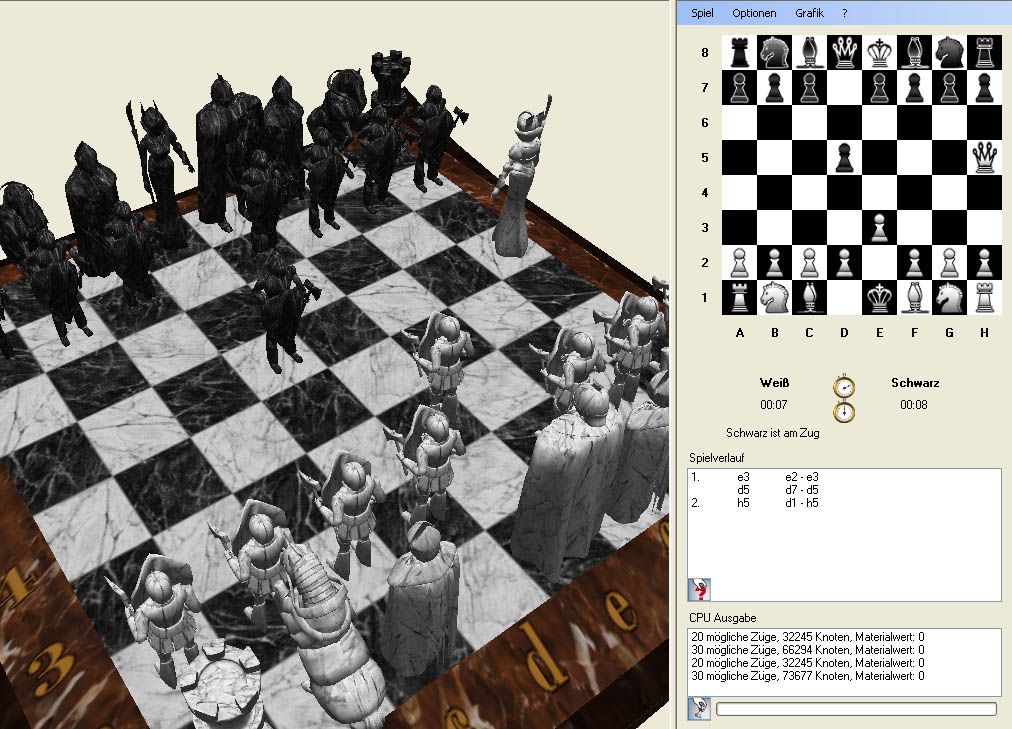Select white queen on h5 in 2D board
Viewport: 1012px width, 729px height.
pyautogui.click(x=984, y=157)
